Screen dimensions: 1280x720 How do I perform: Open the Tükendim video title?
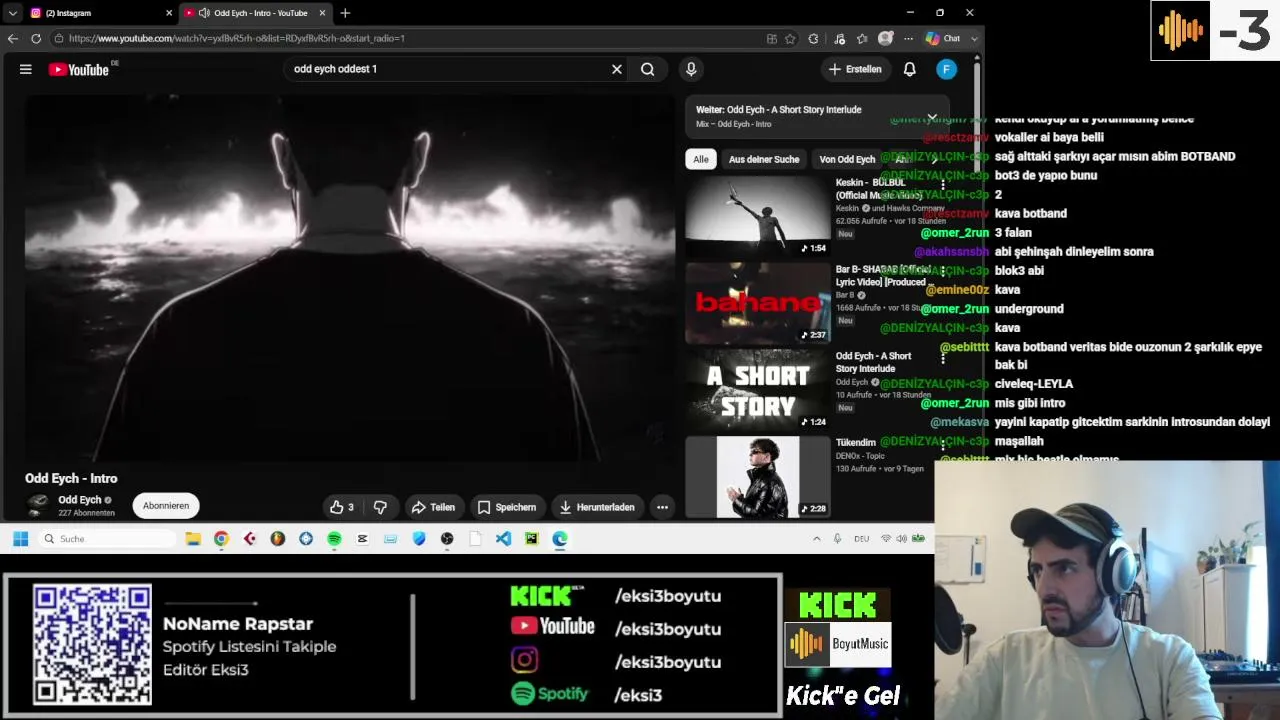pos(856,442)
